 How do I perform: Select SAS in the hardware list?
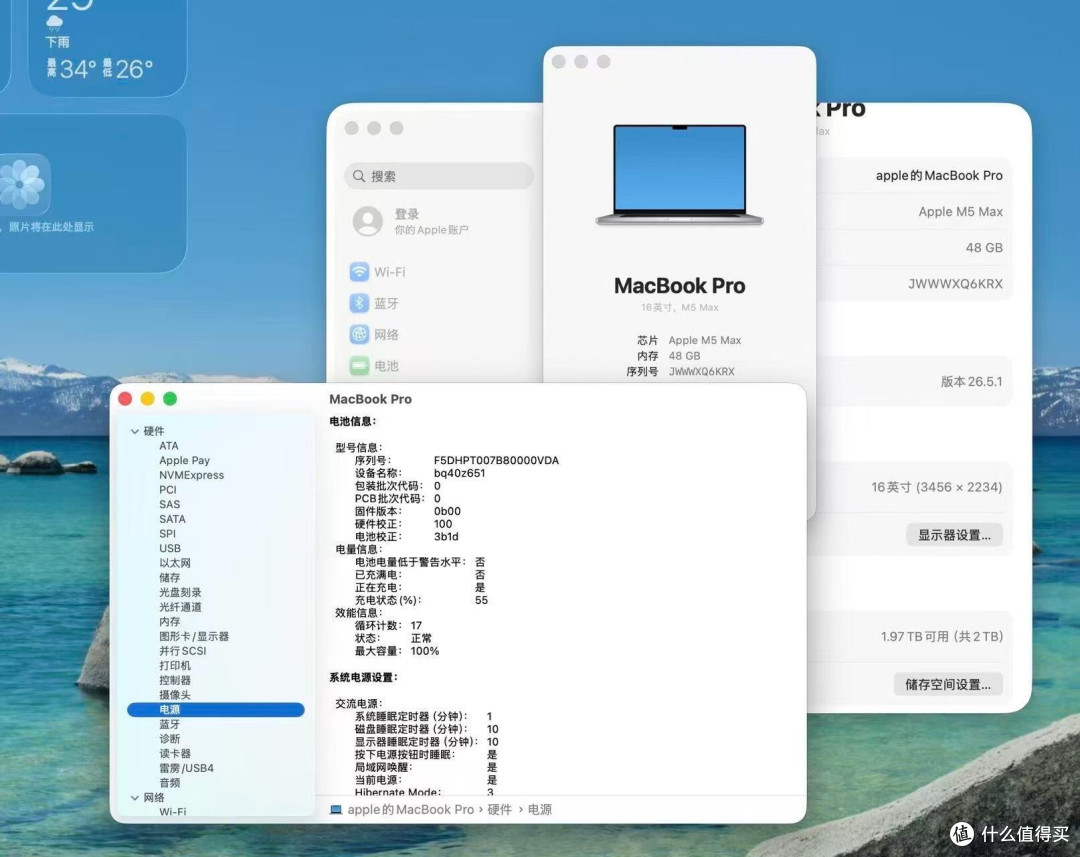(x=169, y=504)
